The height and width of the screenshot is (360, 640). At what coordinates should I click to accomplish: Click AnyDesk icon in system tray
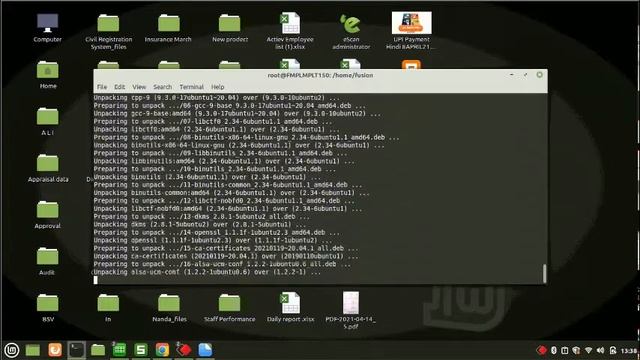click(542, 351)
